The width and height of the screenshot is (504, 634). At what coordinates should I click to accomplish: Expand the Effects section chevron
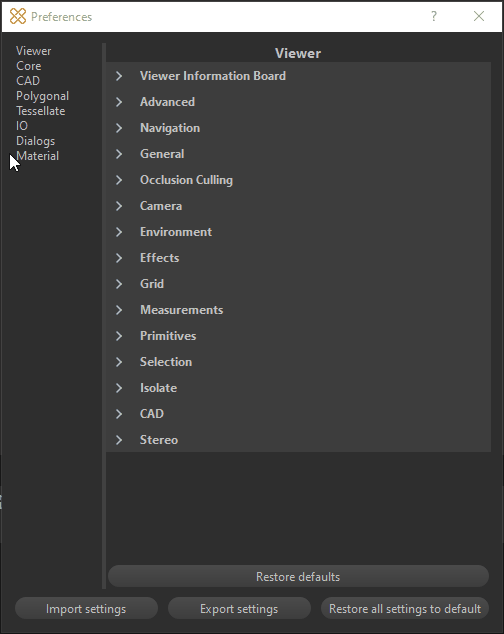(x=119, y=258)
